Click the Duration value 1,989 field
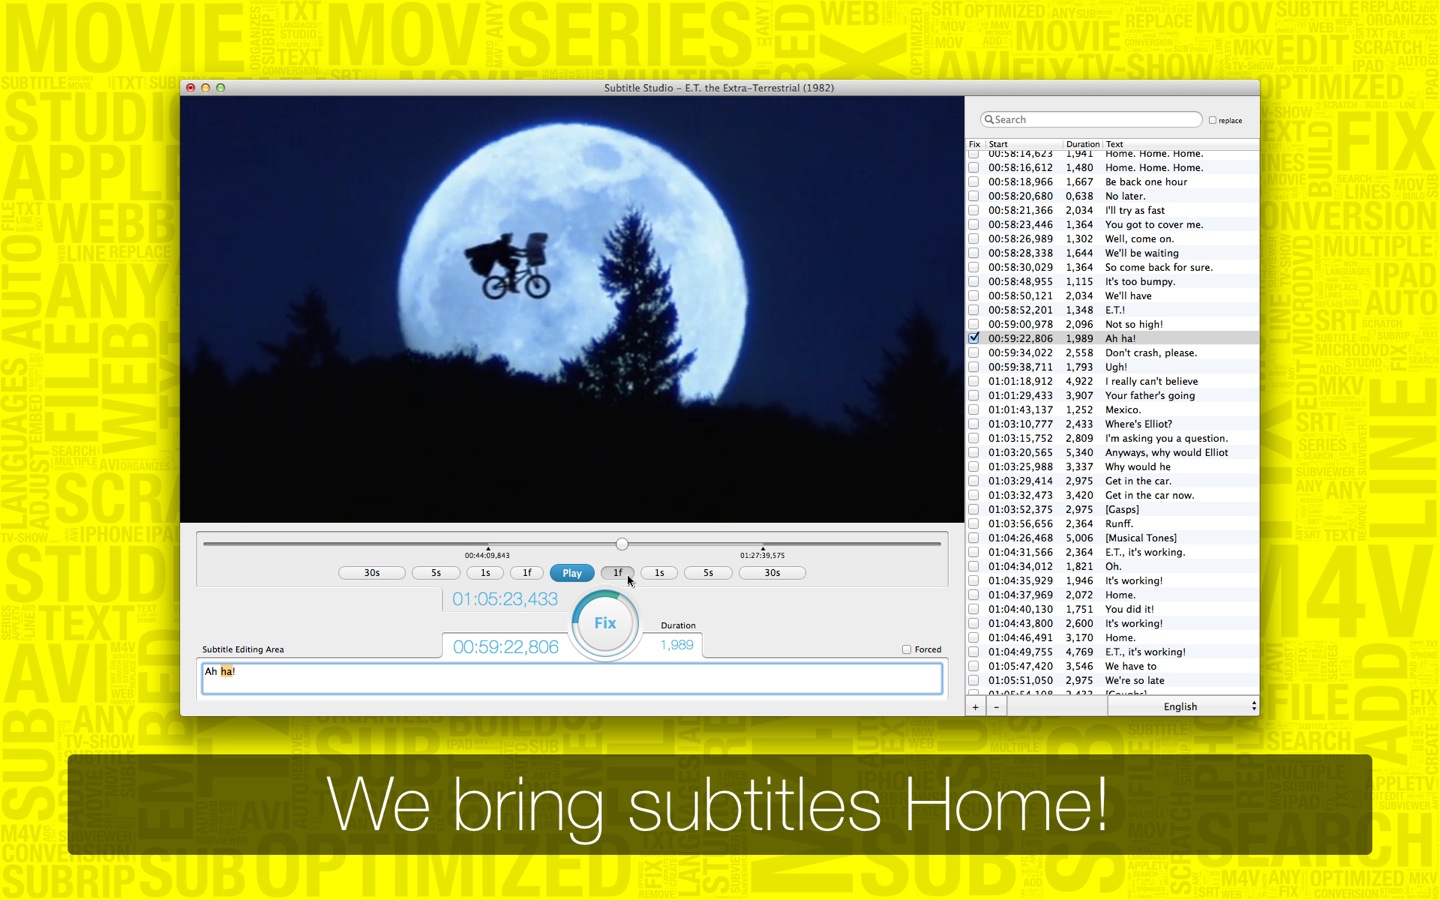Image resolution: width=1440 pixels, height=900 pixels. 677,645
